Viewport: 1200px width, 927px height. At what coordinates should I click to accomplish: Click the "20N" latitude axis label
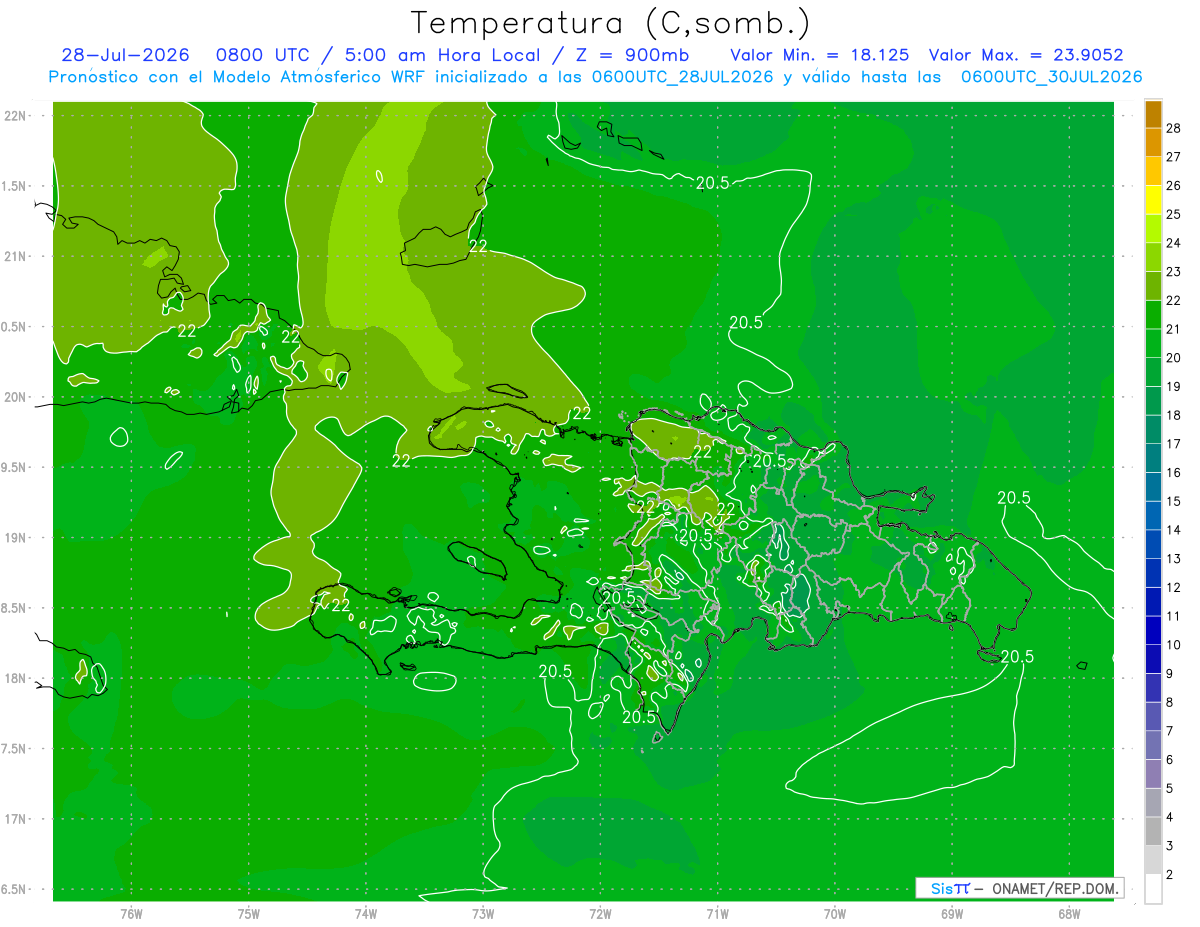pos(17,397)
